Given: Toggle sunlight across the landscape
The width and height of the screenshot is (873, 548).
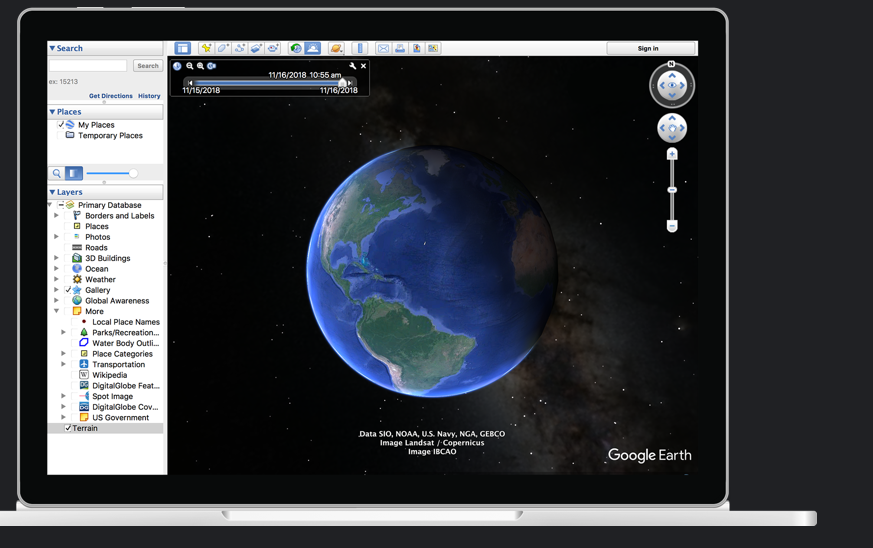Looking at the screenshot, I should coord(312,48).
